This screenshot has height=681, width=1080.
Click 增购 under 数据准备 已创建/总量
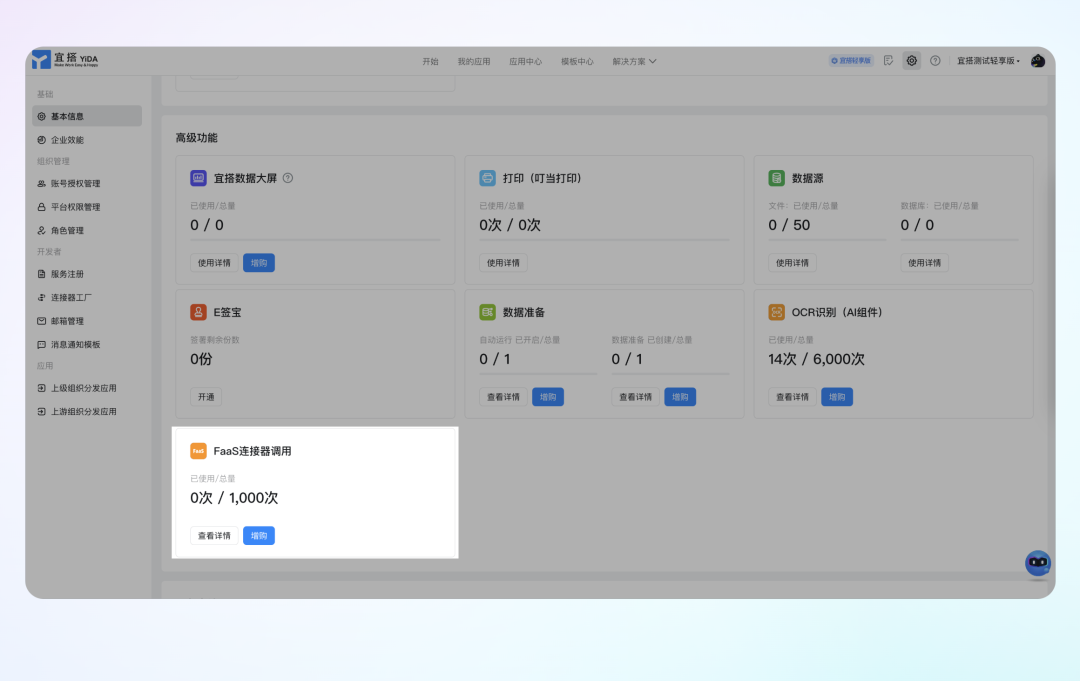pyautogui.click(x=680, y=397)
